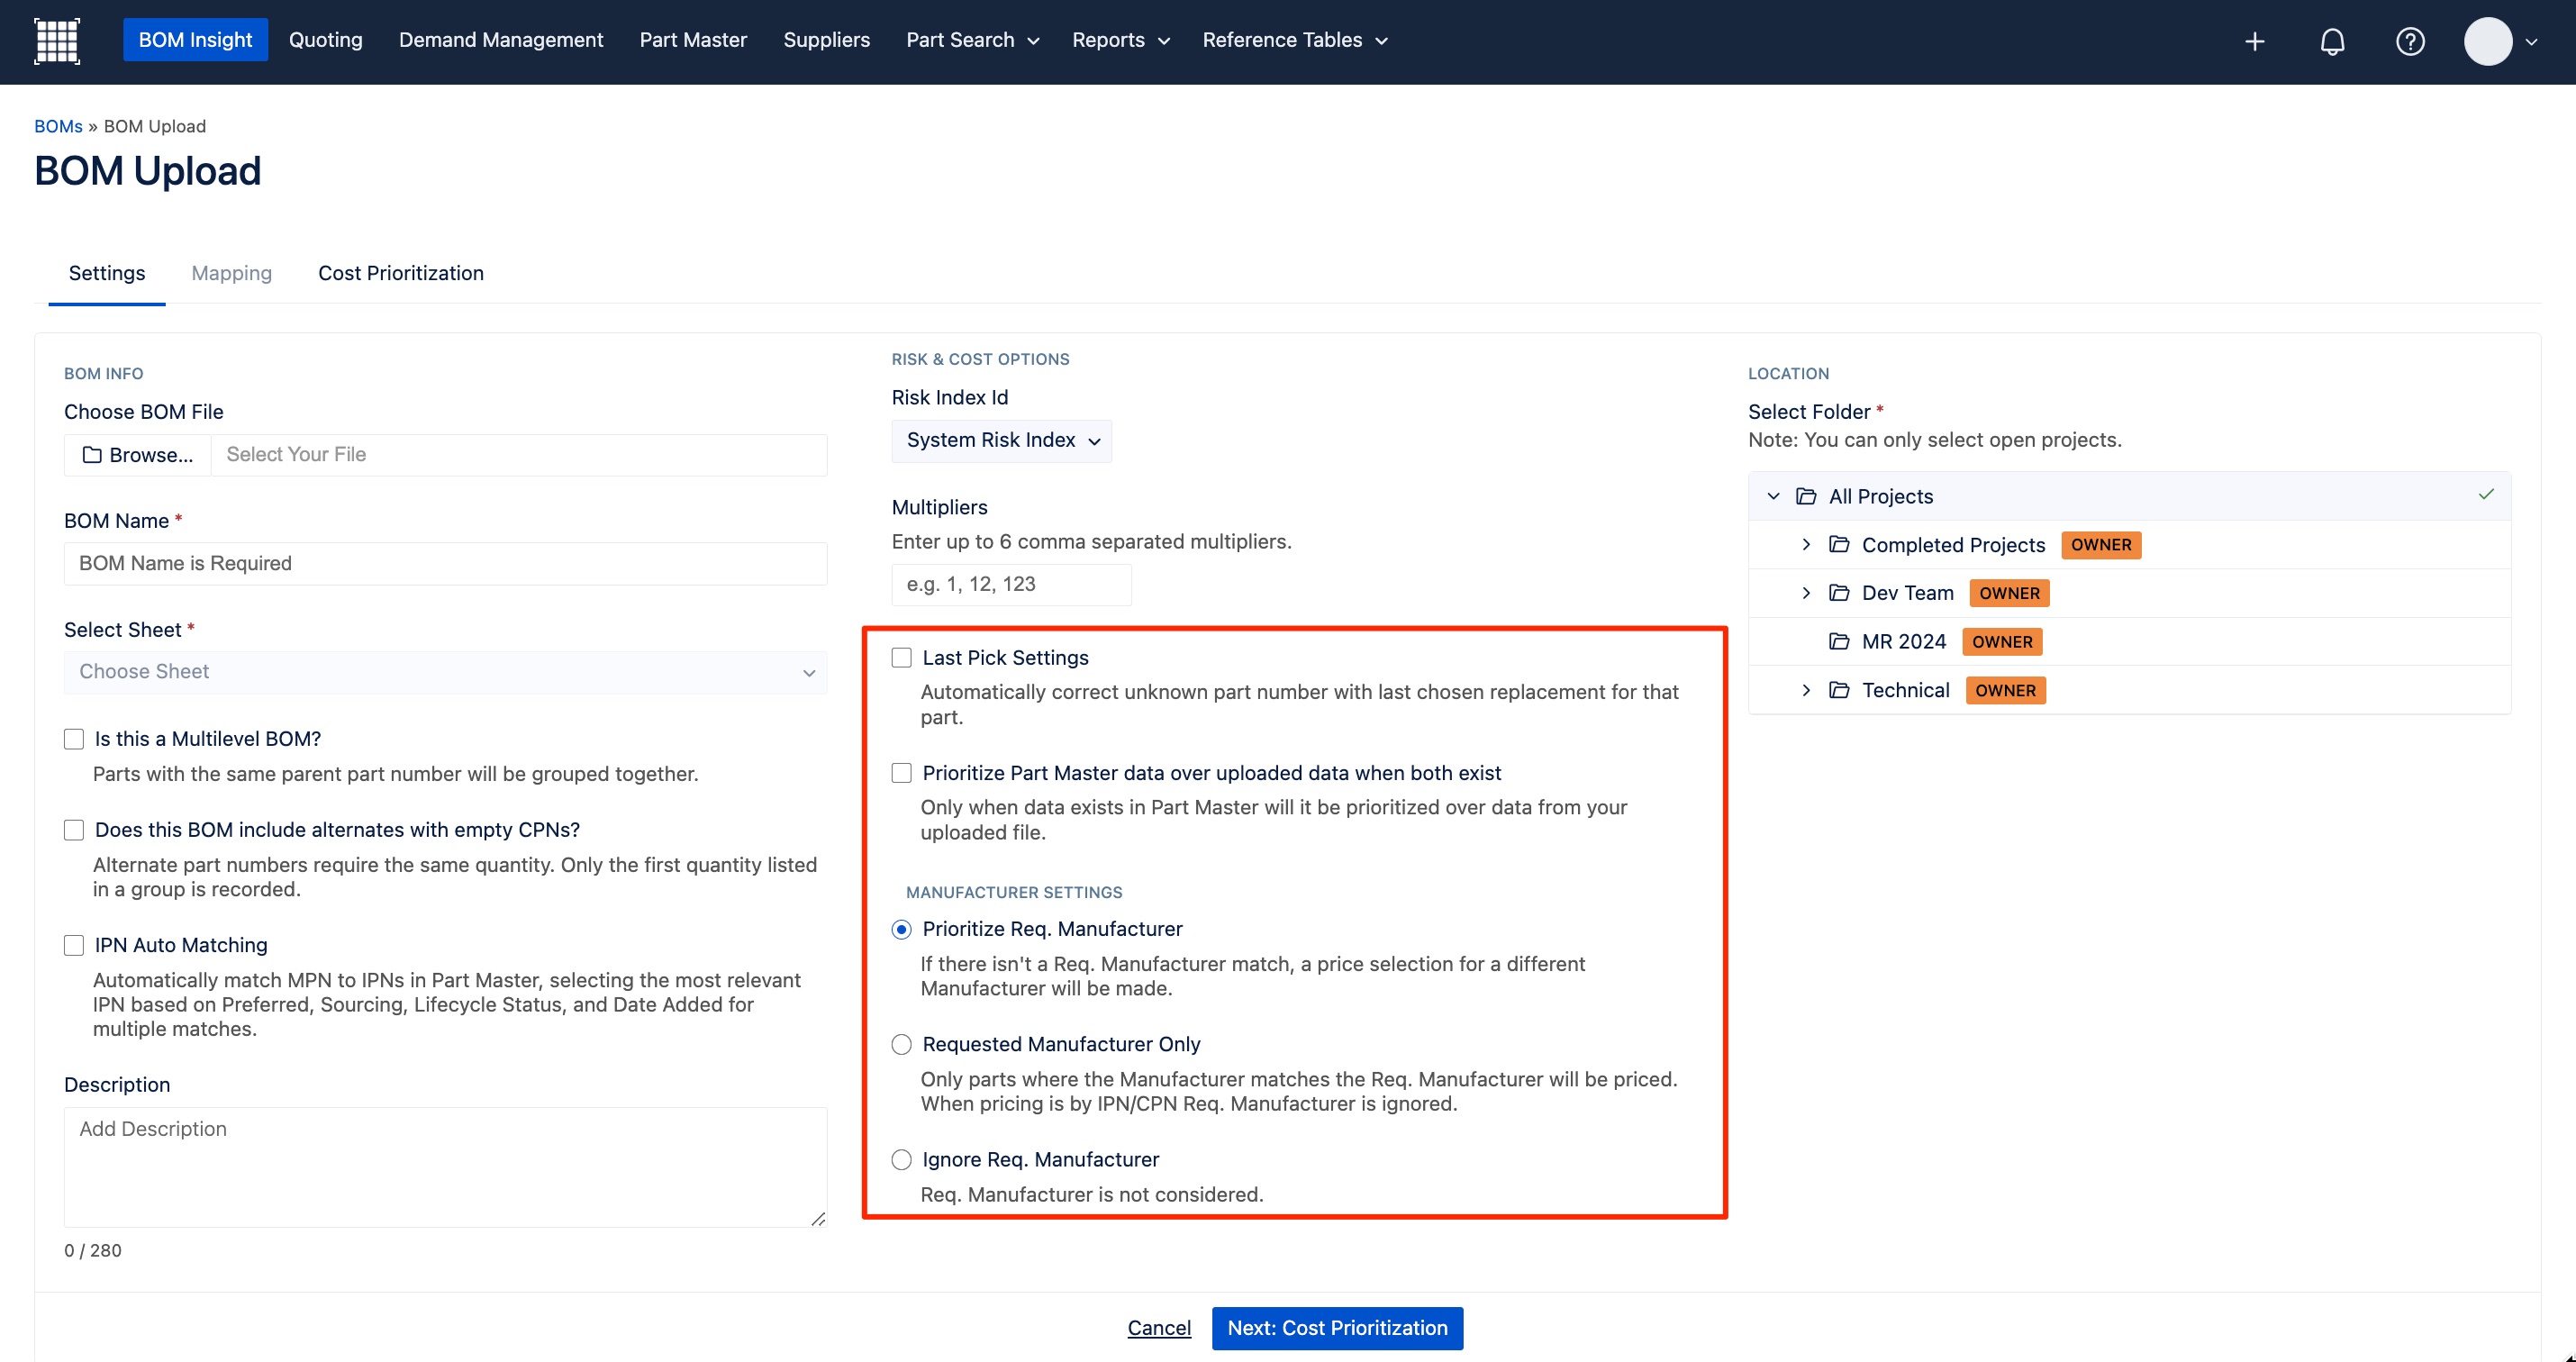
Task: Click the Add Description text area
Action: point(446,1167)
